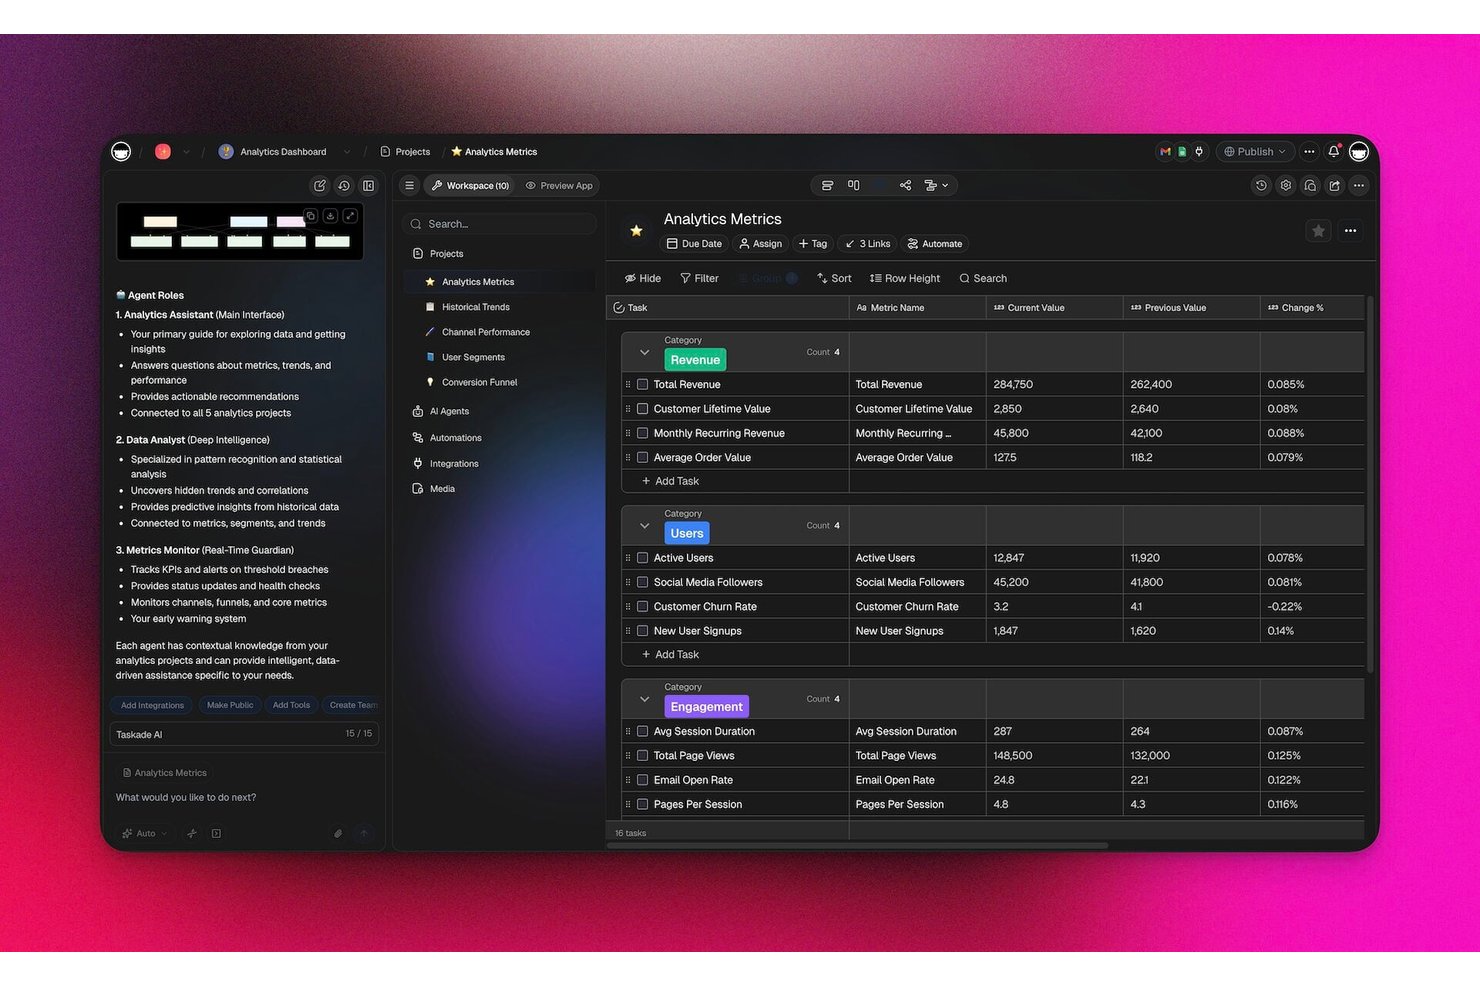This screenshot has width=1480, height=987.
Task: Toggle agent panel sidebar layout icon
Action: click(x=368, y=185)
